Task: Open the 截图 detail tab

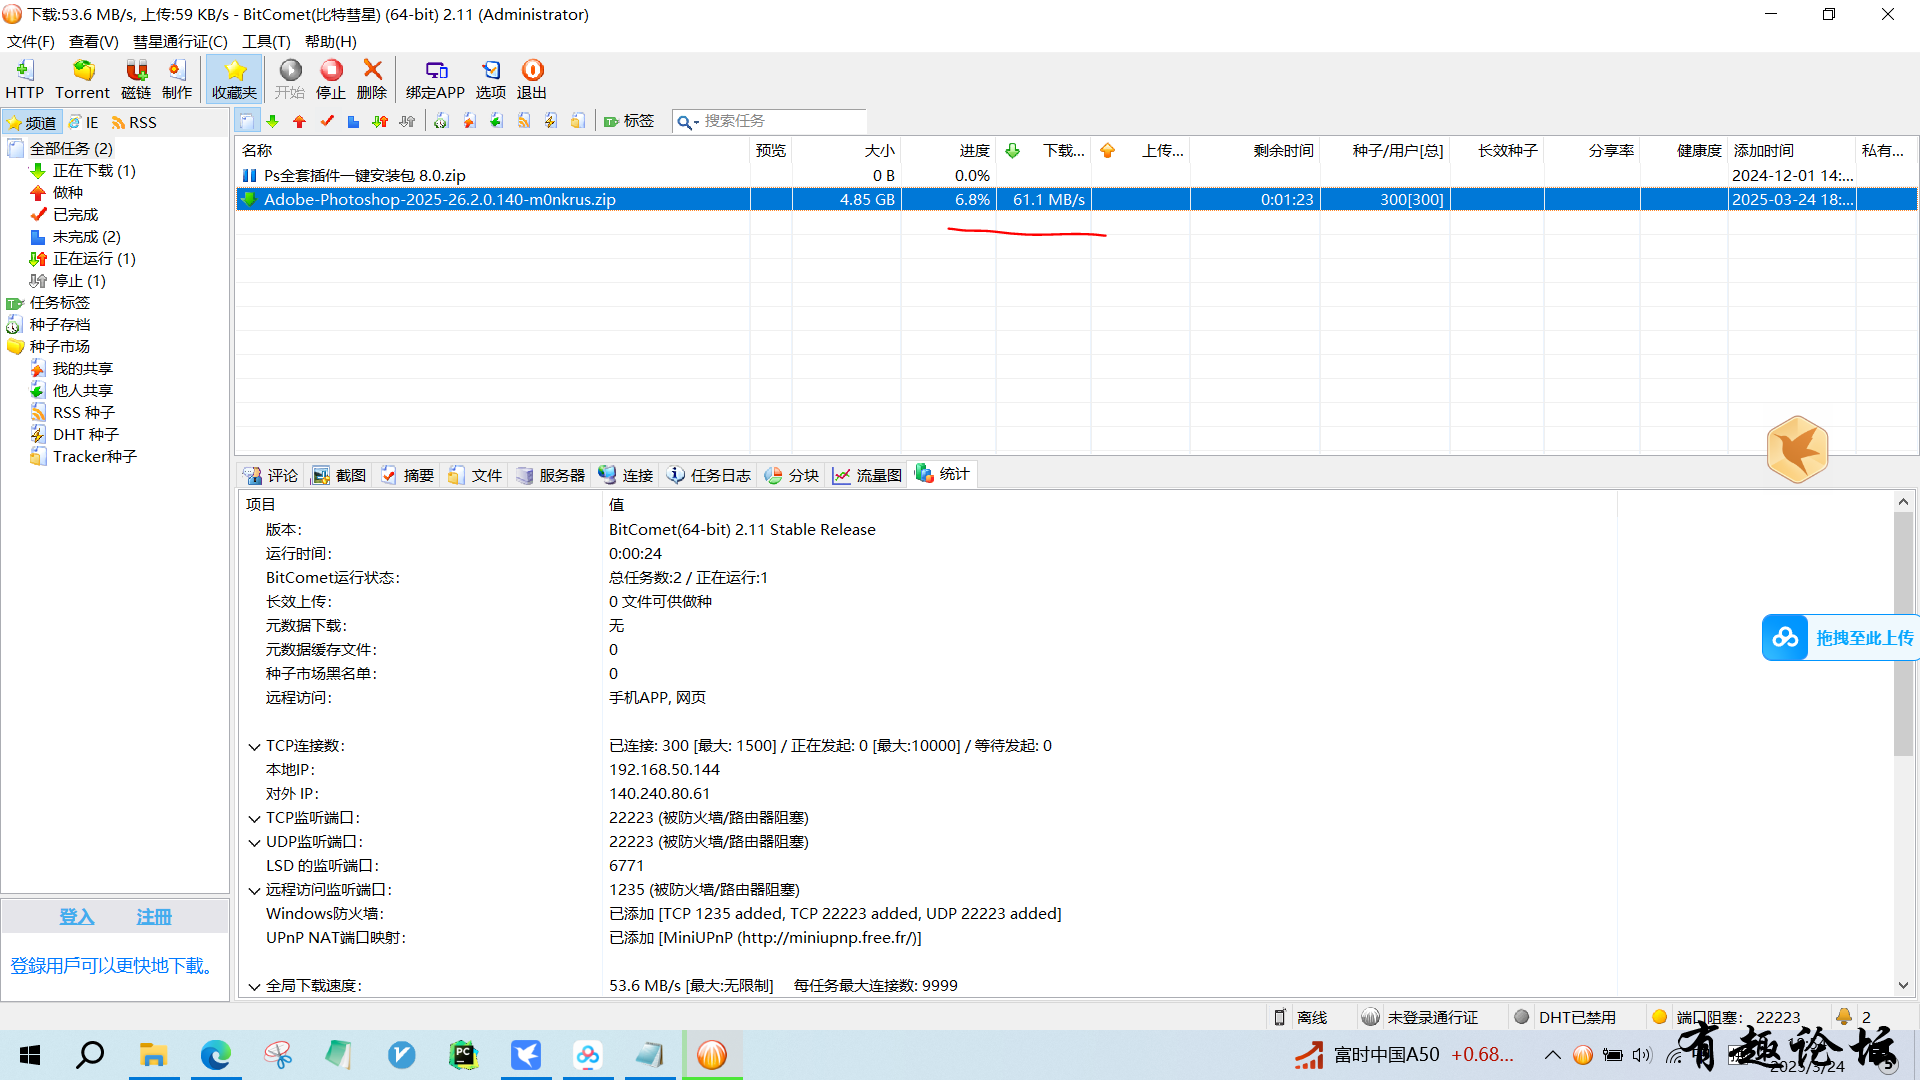Action: pos(339,475)
